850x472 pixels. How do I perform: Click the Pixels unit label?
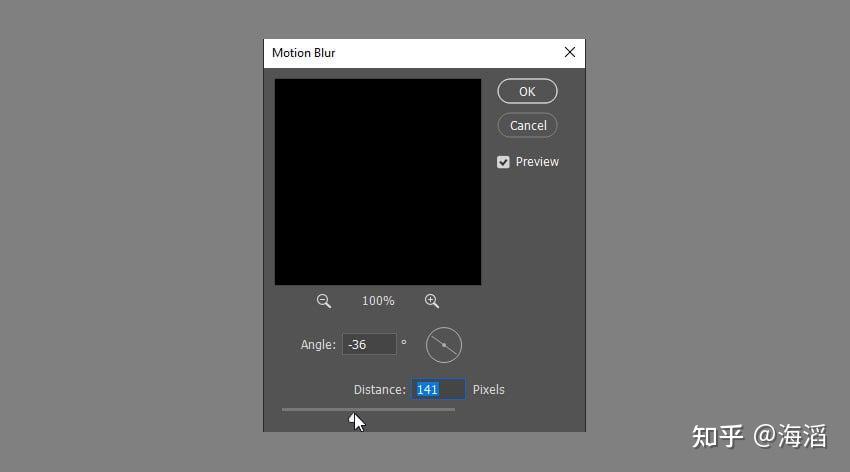tap(488, 390)
